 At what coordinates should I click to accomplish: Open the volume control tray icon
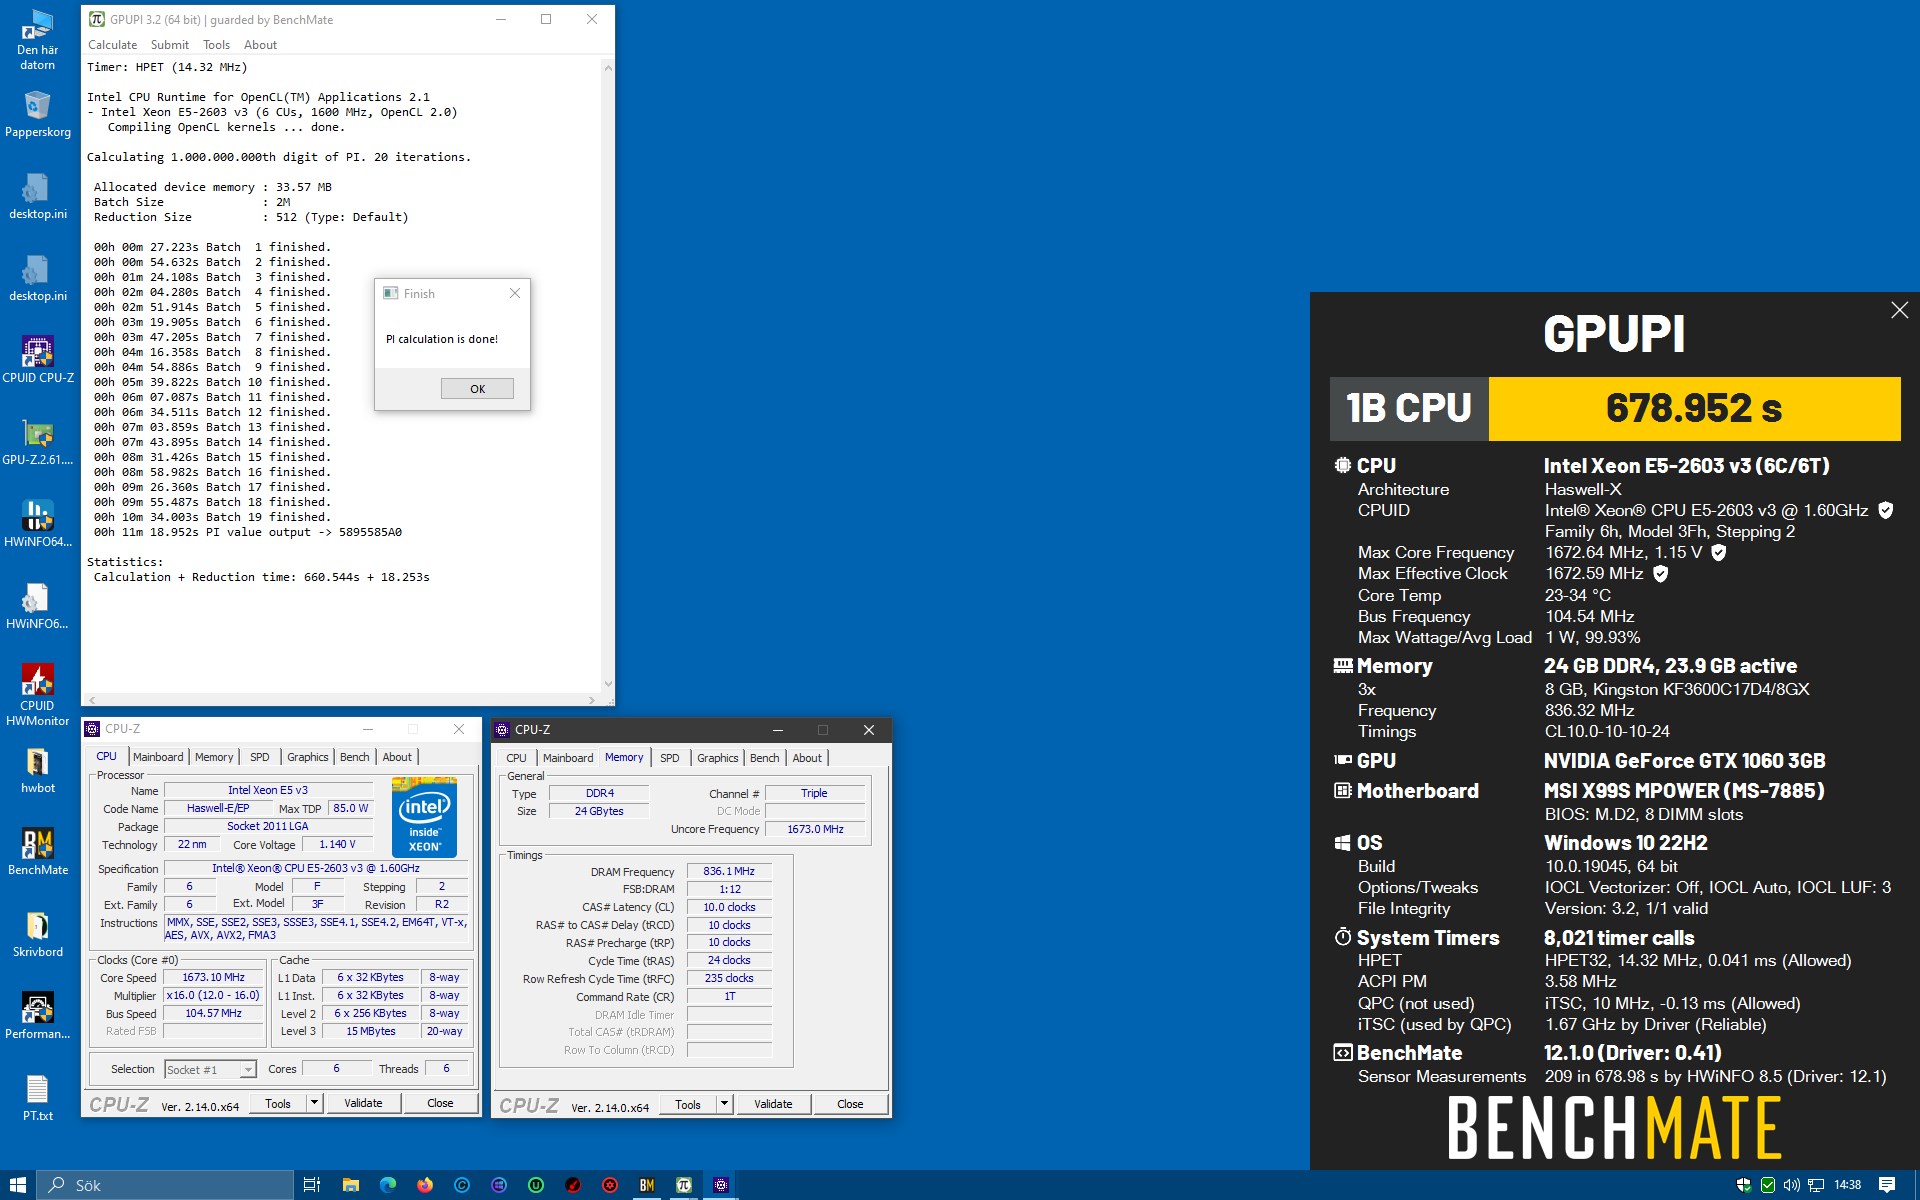[x=1791, y=1185]
